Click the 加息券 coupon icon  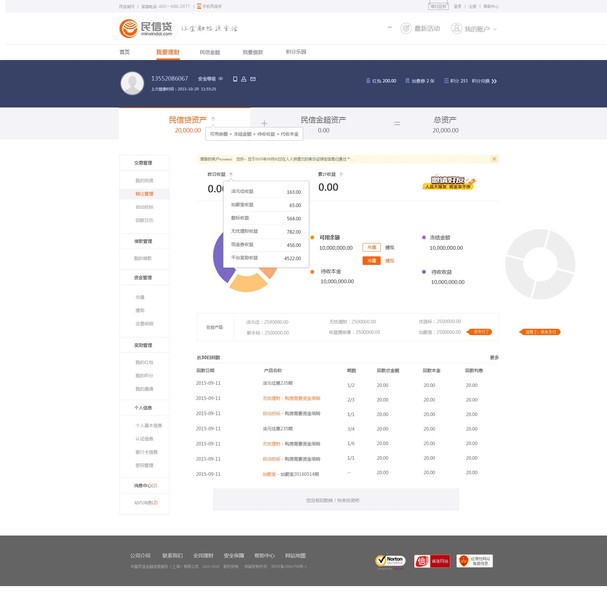point(407,81)
